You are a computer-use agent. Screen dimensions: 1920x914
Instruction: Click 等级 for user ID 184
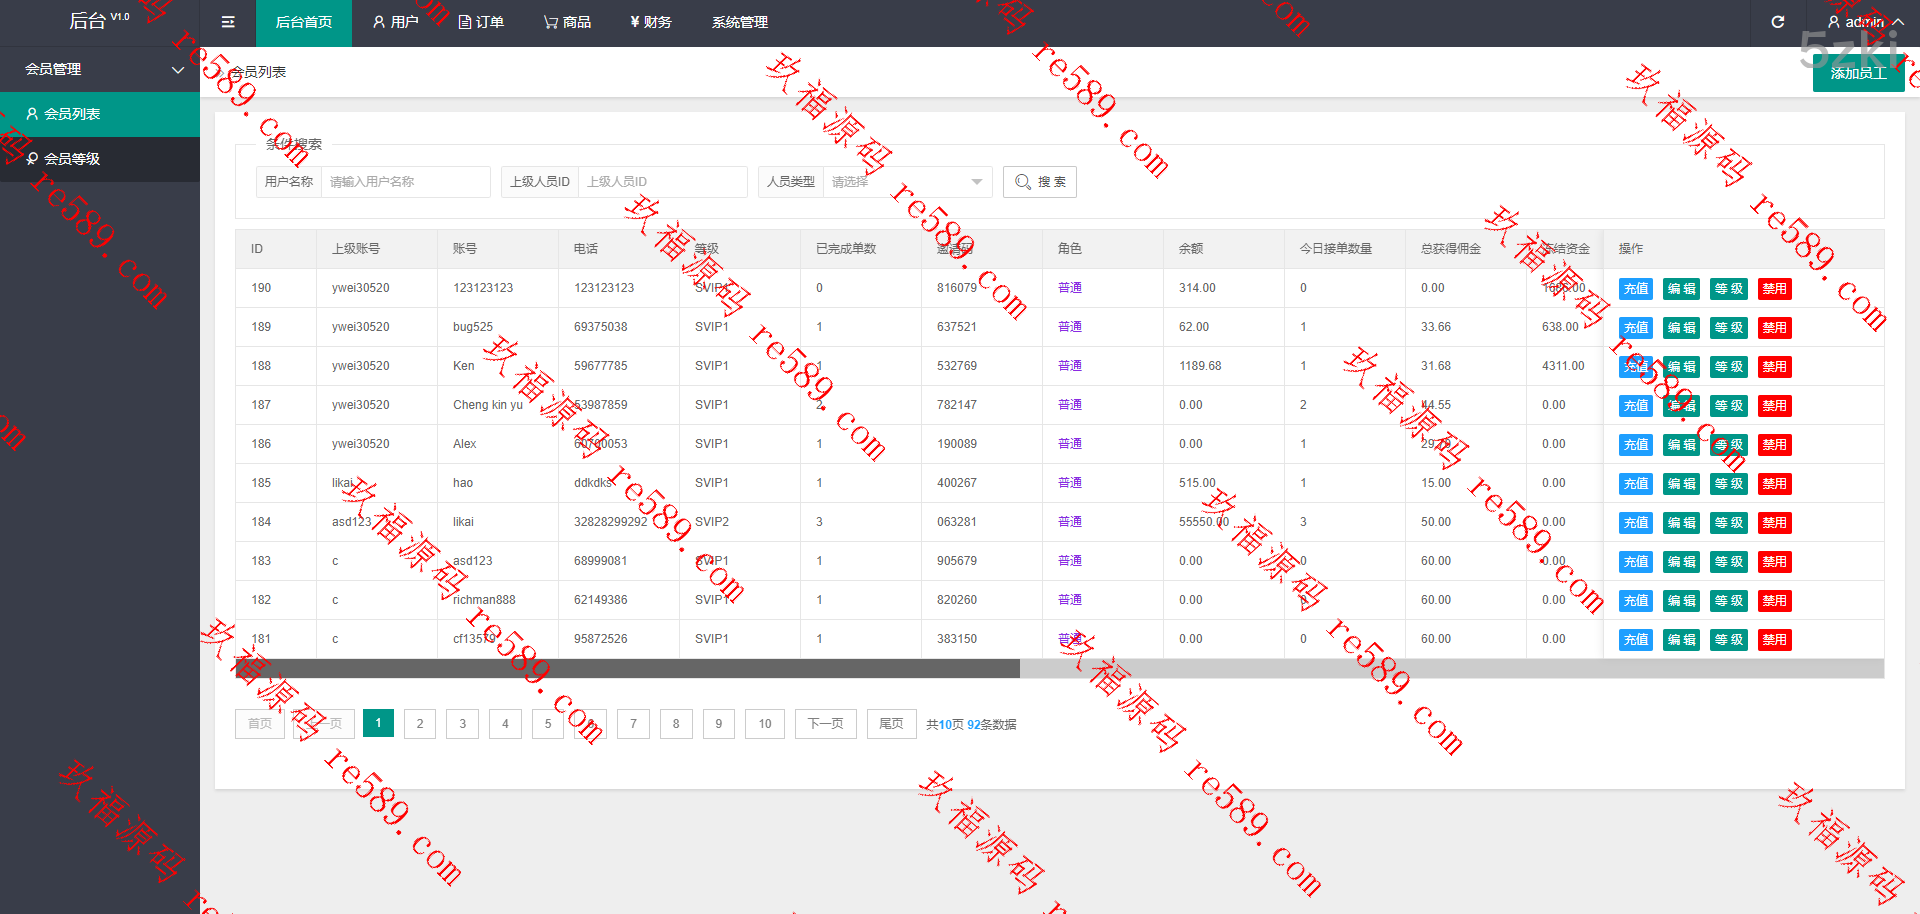(x=1728, y=523)
